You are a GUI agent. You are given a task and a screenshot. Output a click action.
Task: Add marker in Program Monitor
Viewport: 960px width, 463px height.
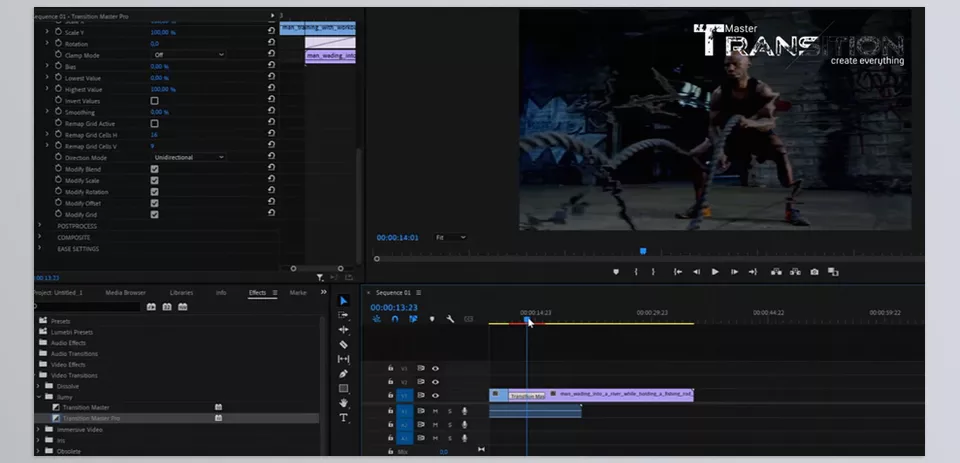[x=616, y=272]
